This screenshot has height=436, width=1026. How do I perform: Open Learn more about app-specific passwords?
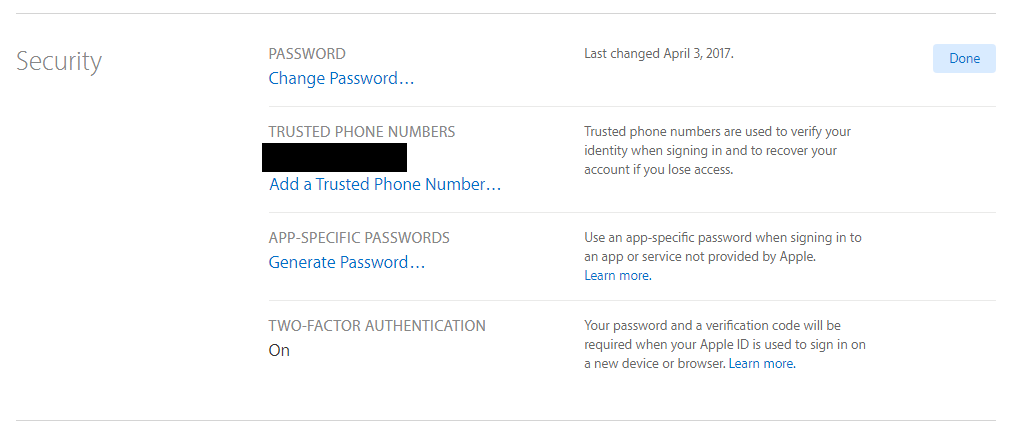tap(617, 276)
